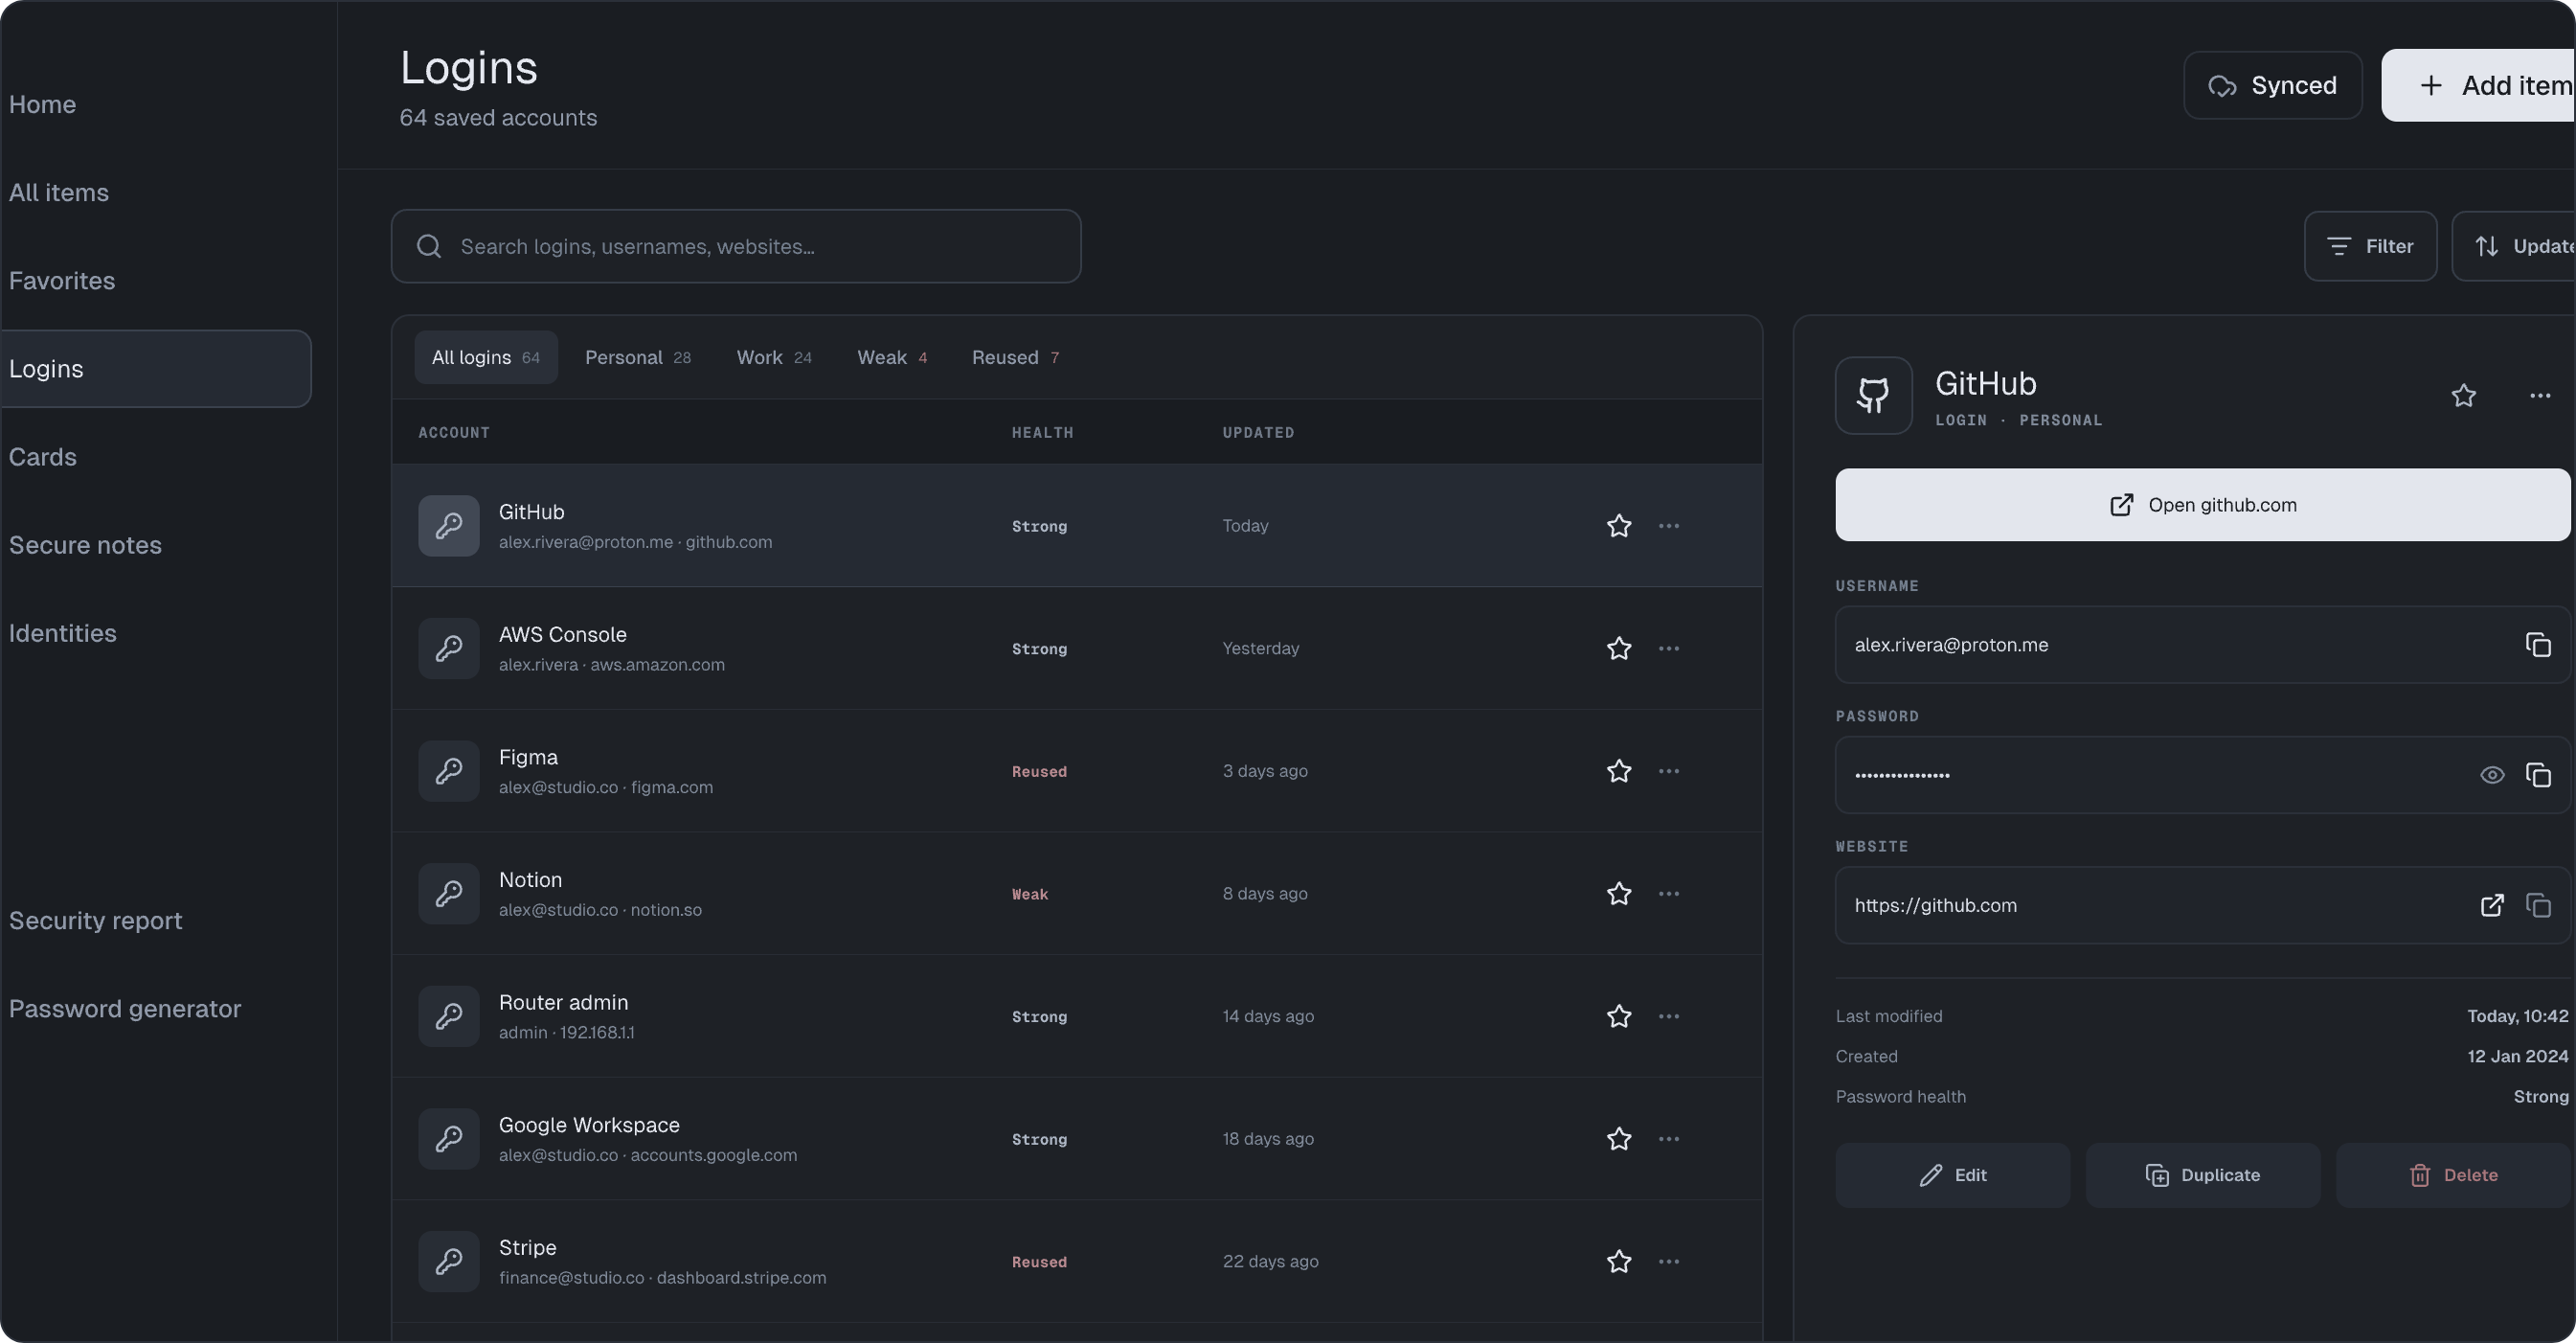
Task: Click Open github.com button
Action: click(x=2202, y=505)
